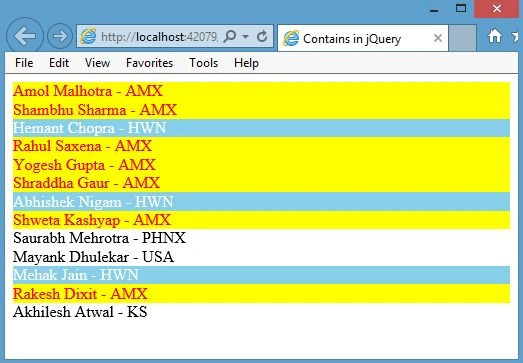Click the Internet Explorer icon in address bar

pyautogui.click(x=88, y=36)
